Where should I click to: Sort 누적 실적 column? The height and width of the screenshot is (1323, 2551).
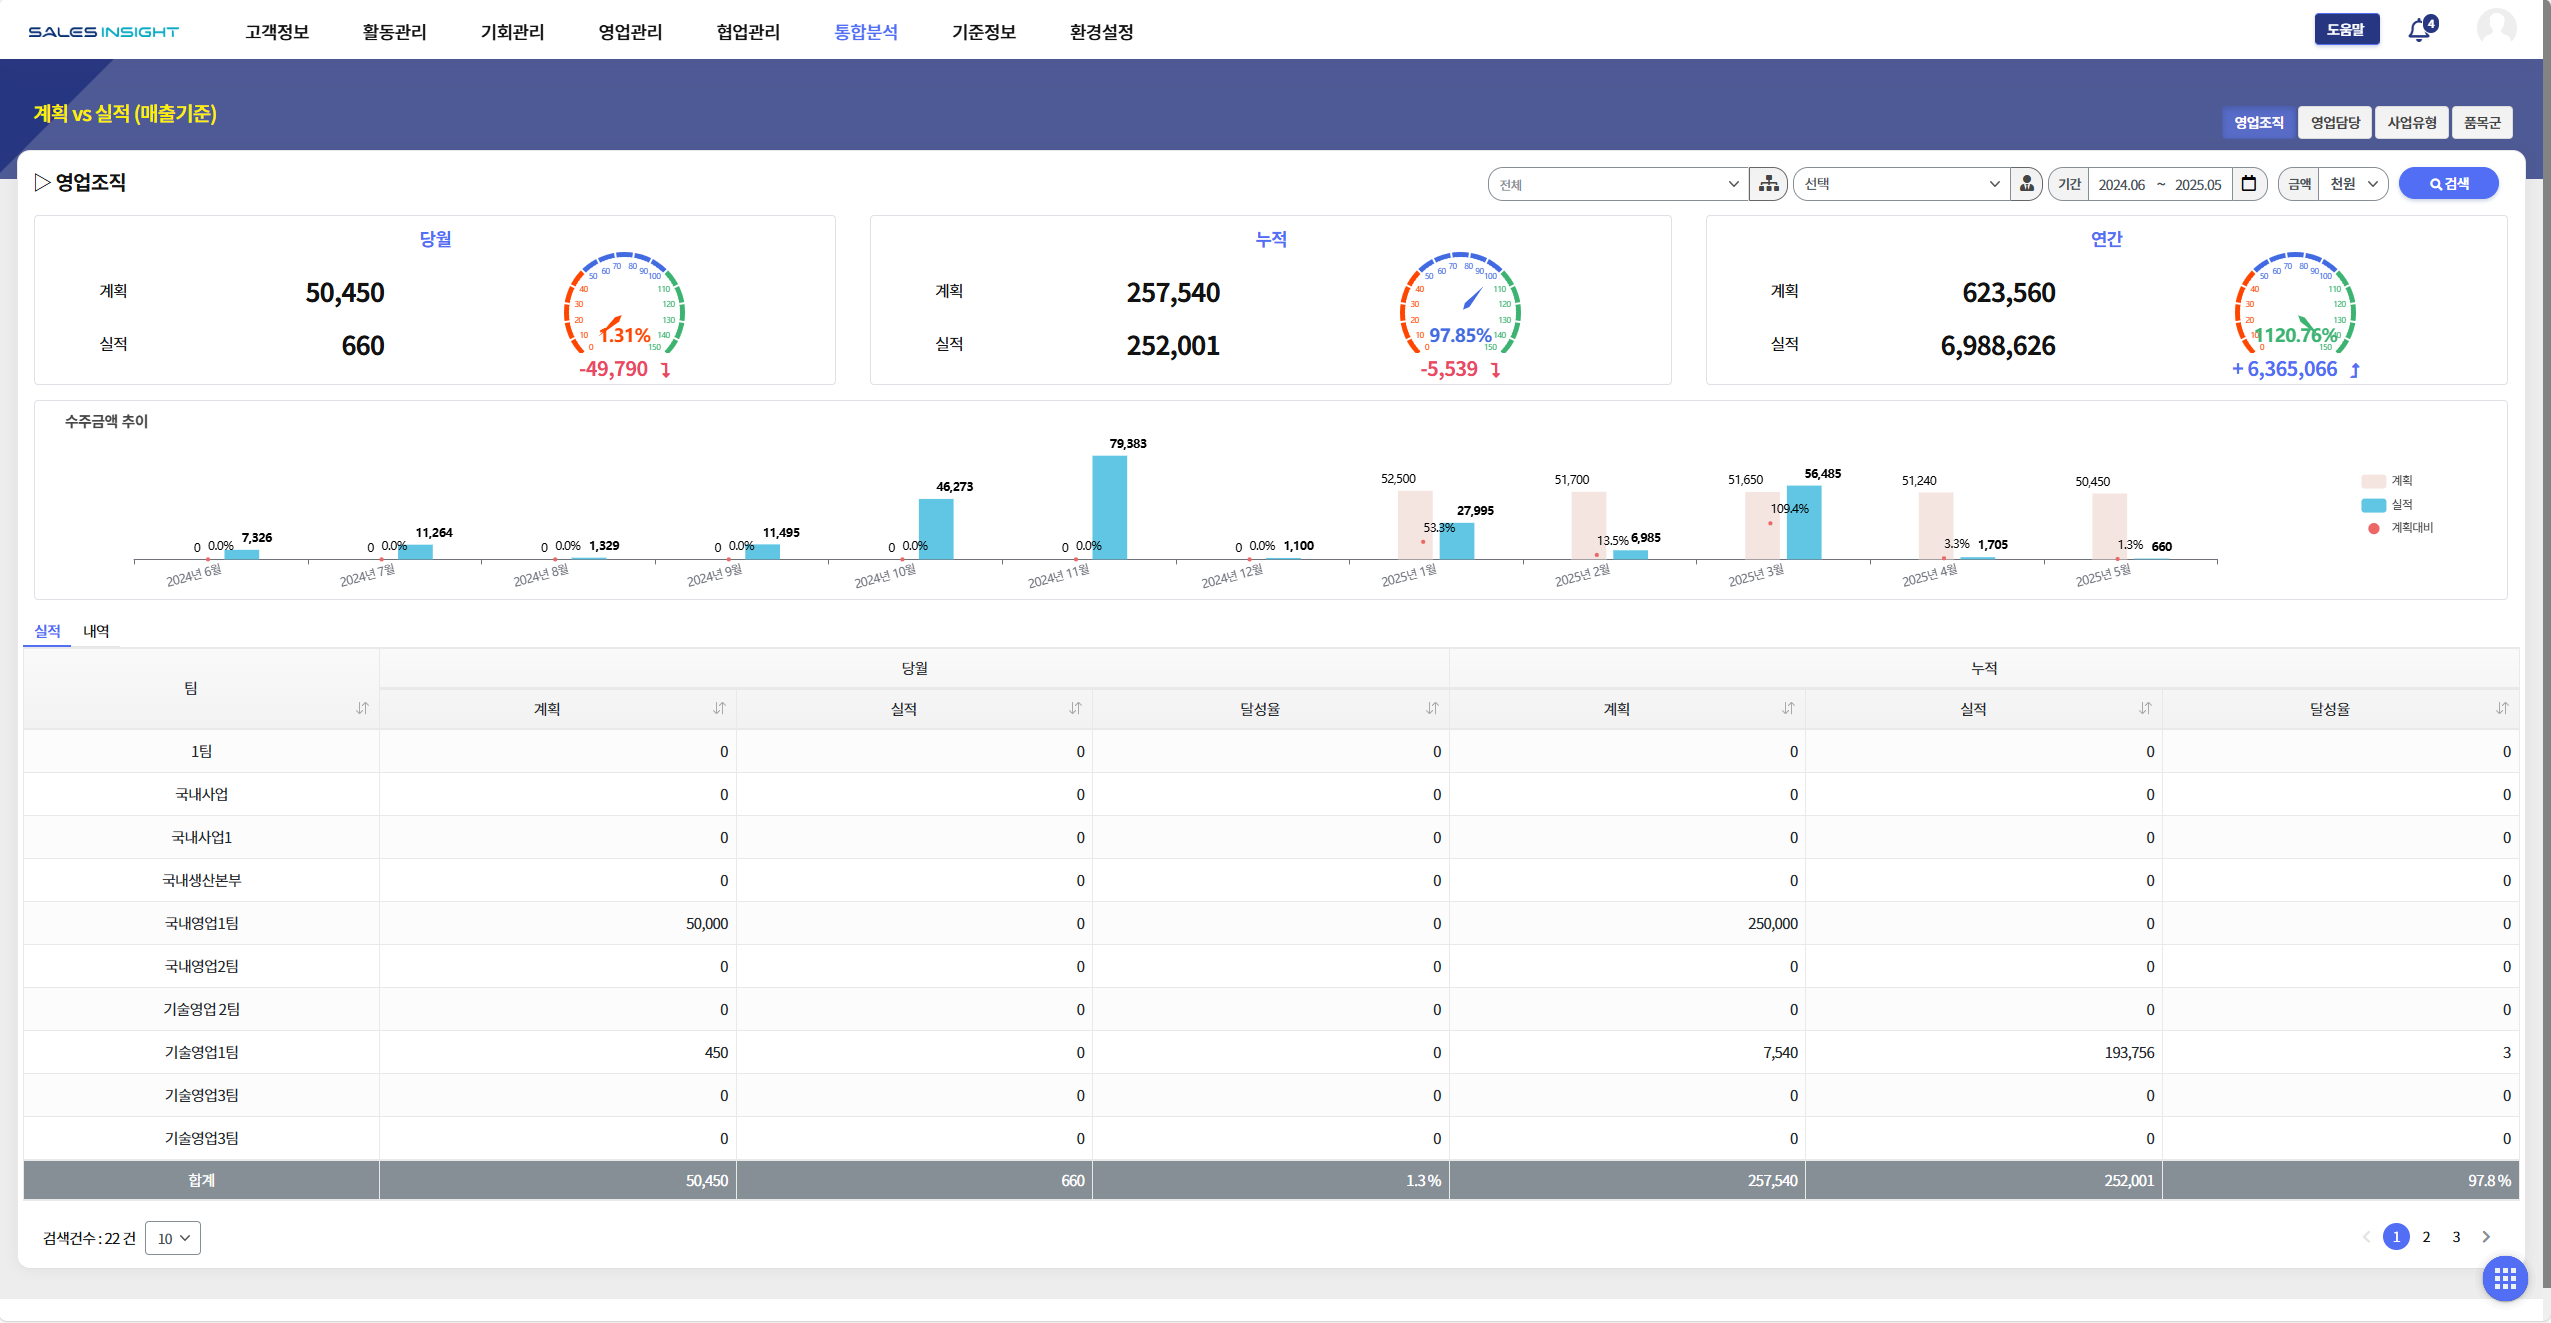coord(2145,708)
